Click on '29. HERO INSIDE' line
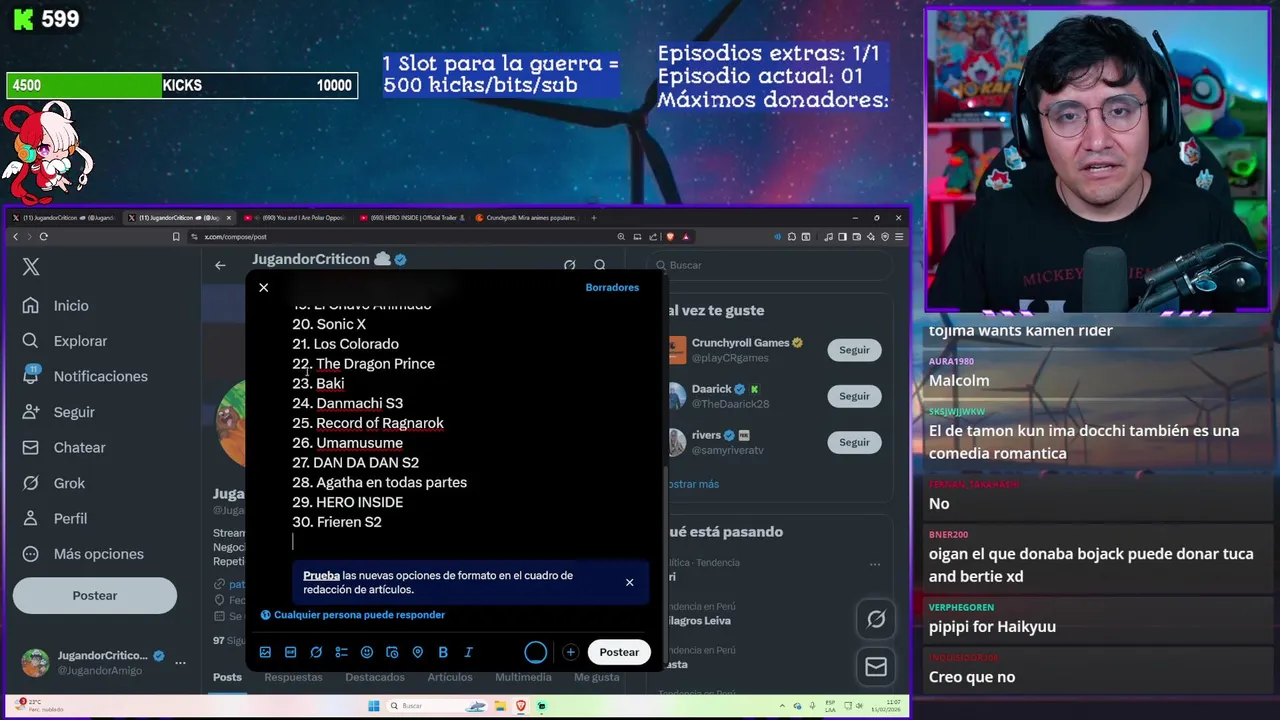Viewport: 1280px width, 720px height. click(x=348, y=502)
